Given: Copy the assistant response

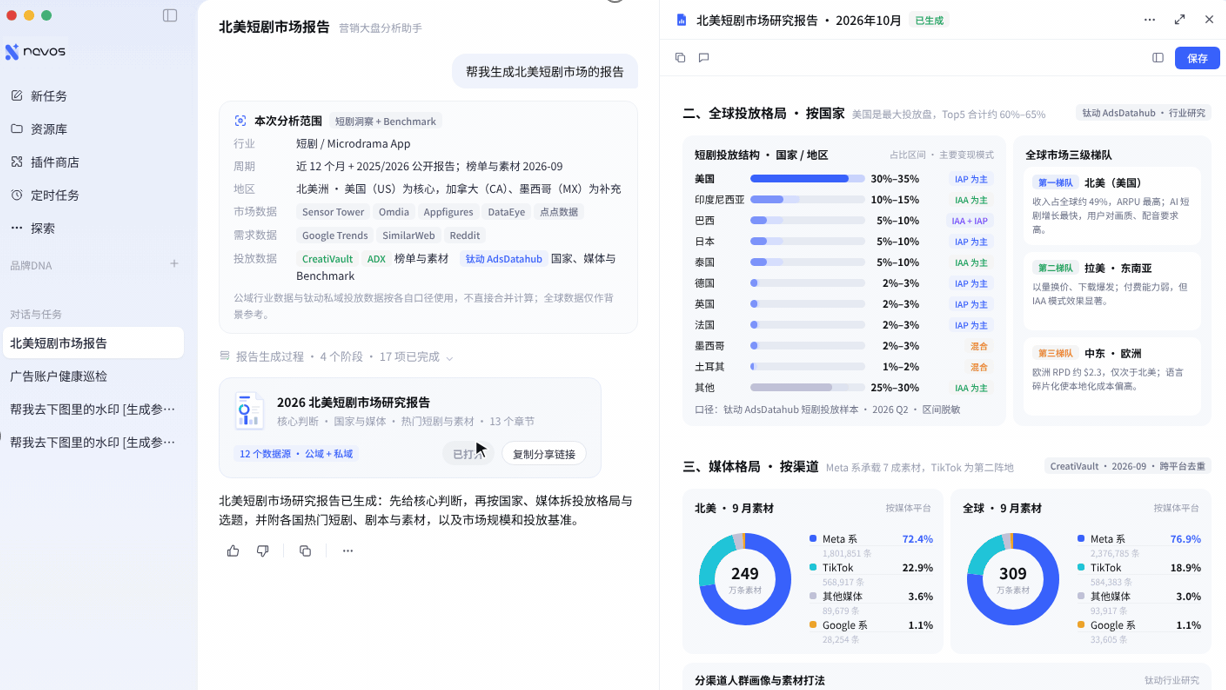Looking at the screenshot, I should (305, 551).
